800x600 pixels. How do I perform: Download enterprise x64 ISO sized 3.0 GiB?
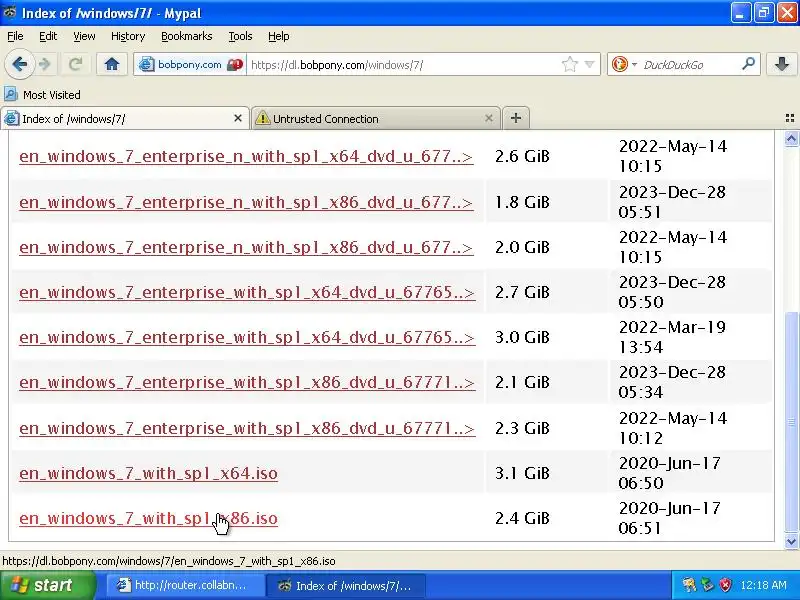(247, 337)
